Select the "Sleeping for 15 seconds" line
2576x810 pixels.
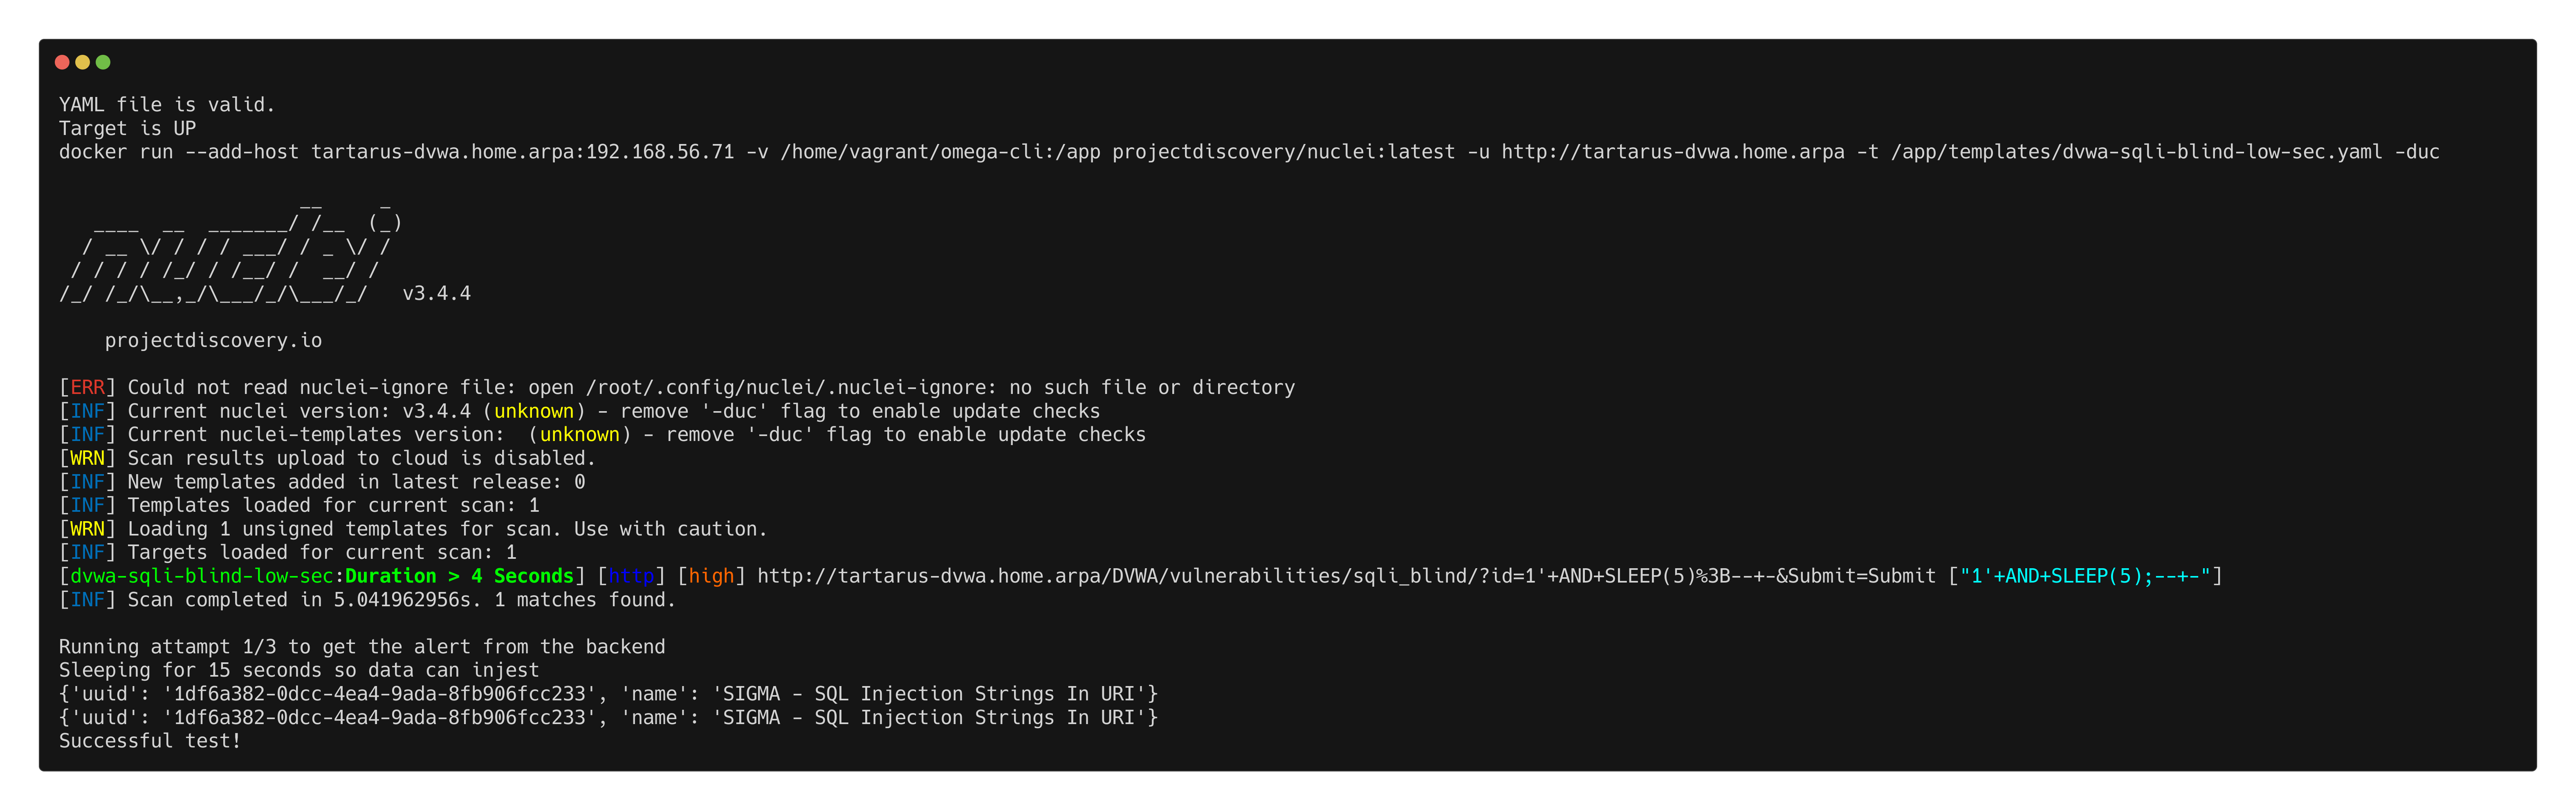298,671
